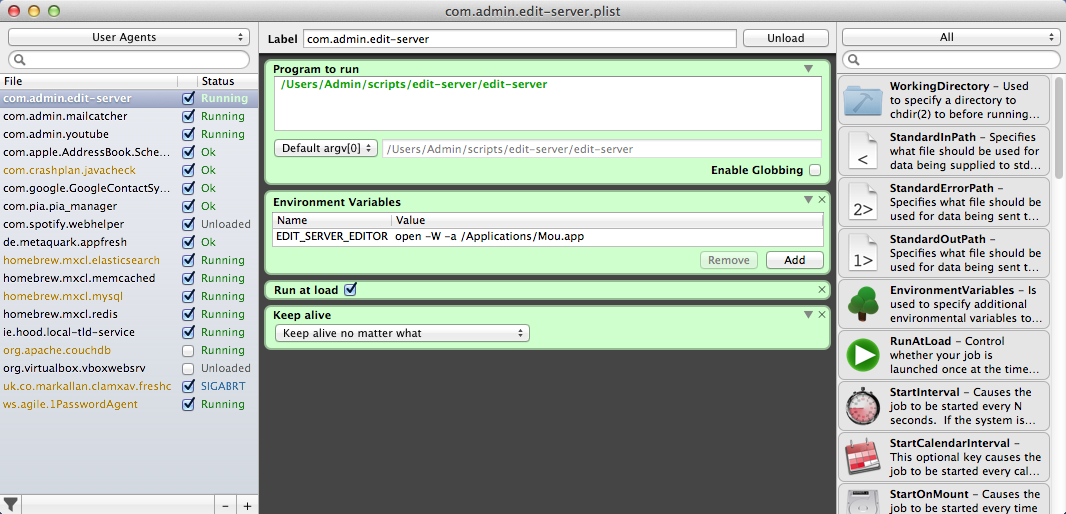Viewport: 1066px width, 514px height.
Task: Collapse the Environment Variables section triangle
Action: tap(808, 200)
